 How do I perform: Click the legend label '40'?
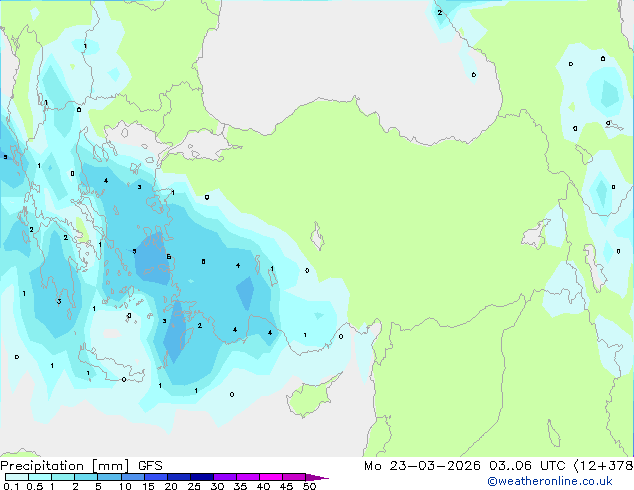click(x=263, y=486)
